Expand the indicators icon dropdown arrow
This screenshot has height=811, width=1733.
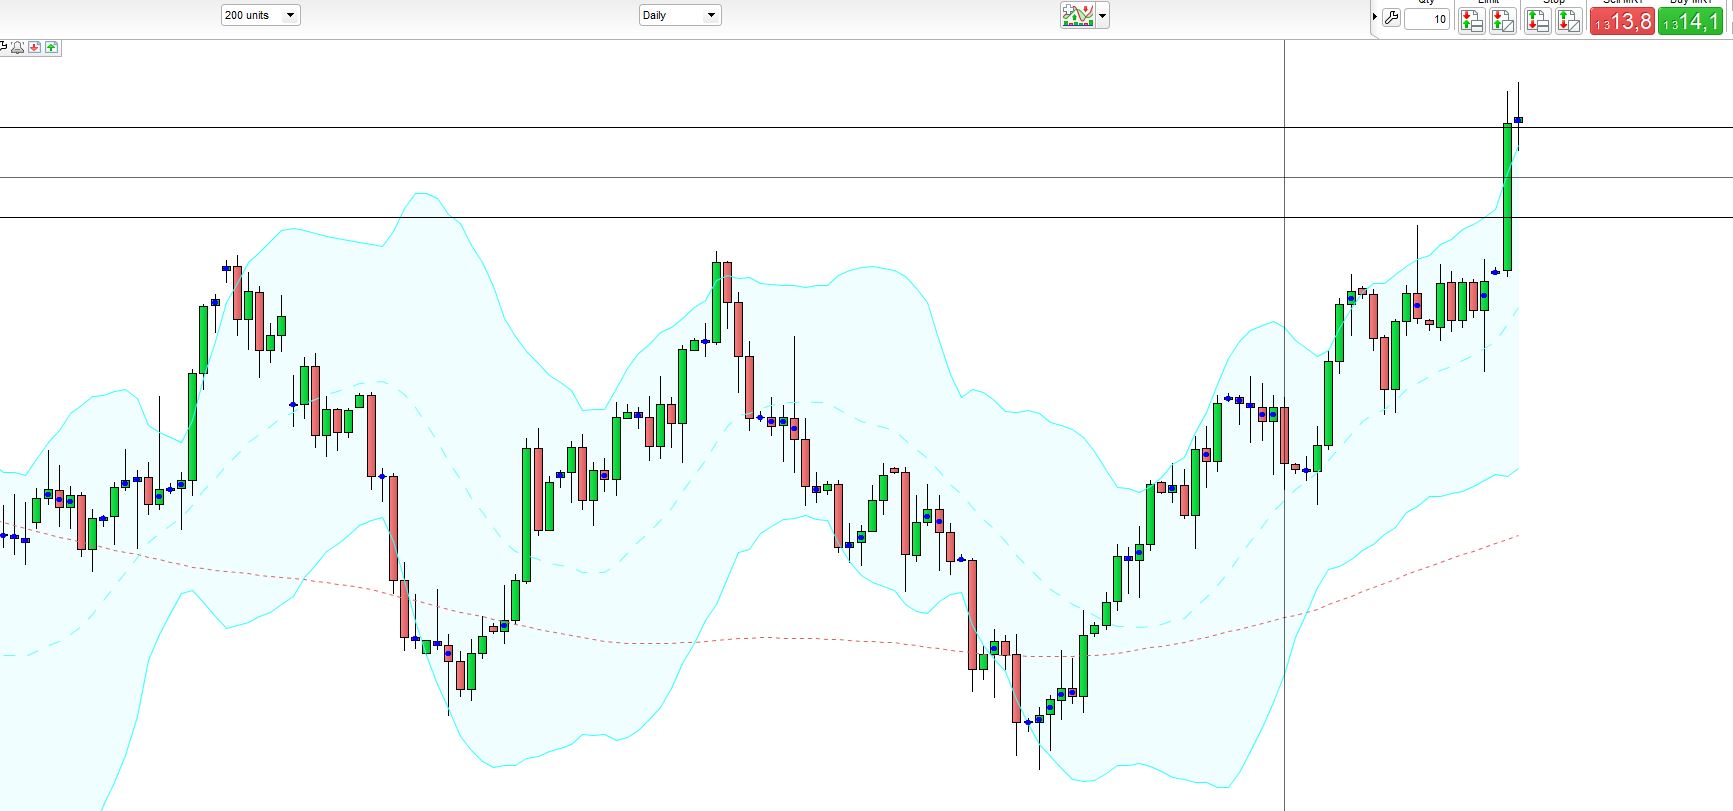(x=1103, y=16)
